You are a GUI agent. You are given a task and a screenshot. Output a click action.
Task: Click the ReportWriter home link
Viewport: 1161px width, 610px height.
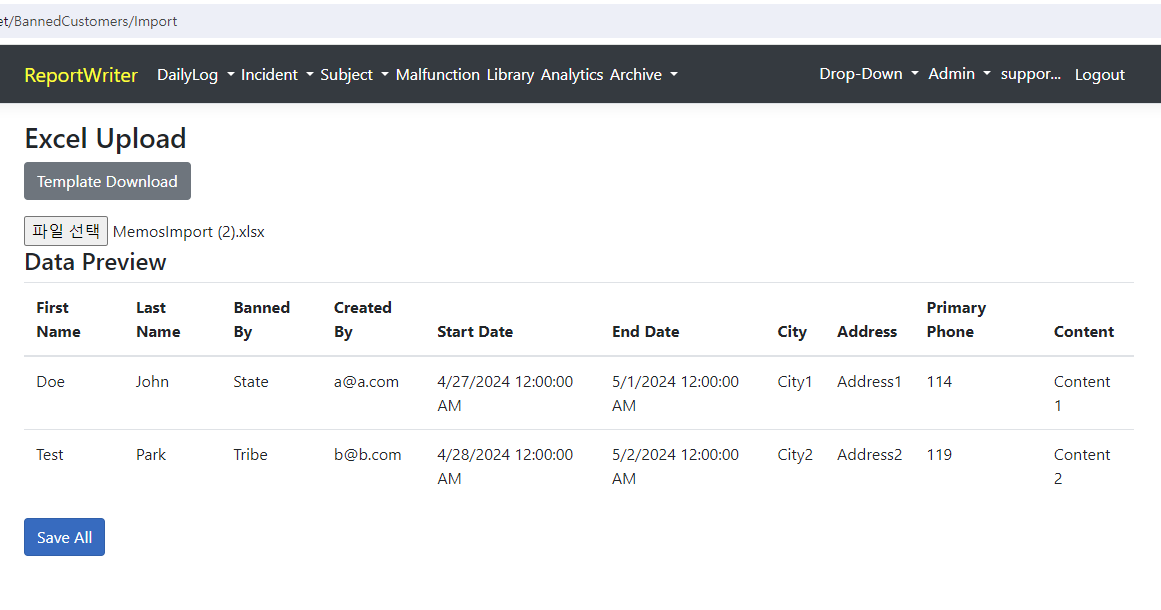81,74
